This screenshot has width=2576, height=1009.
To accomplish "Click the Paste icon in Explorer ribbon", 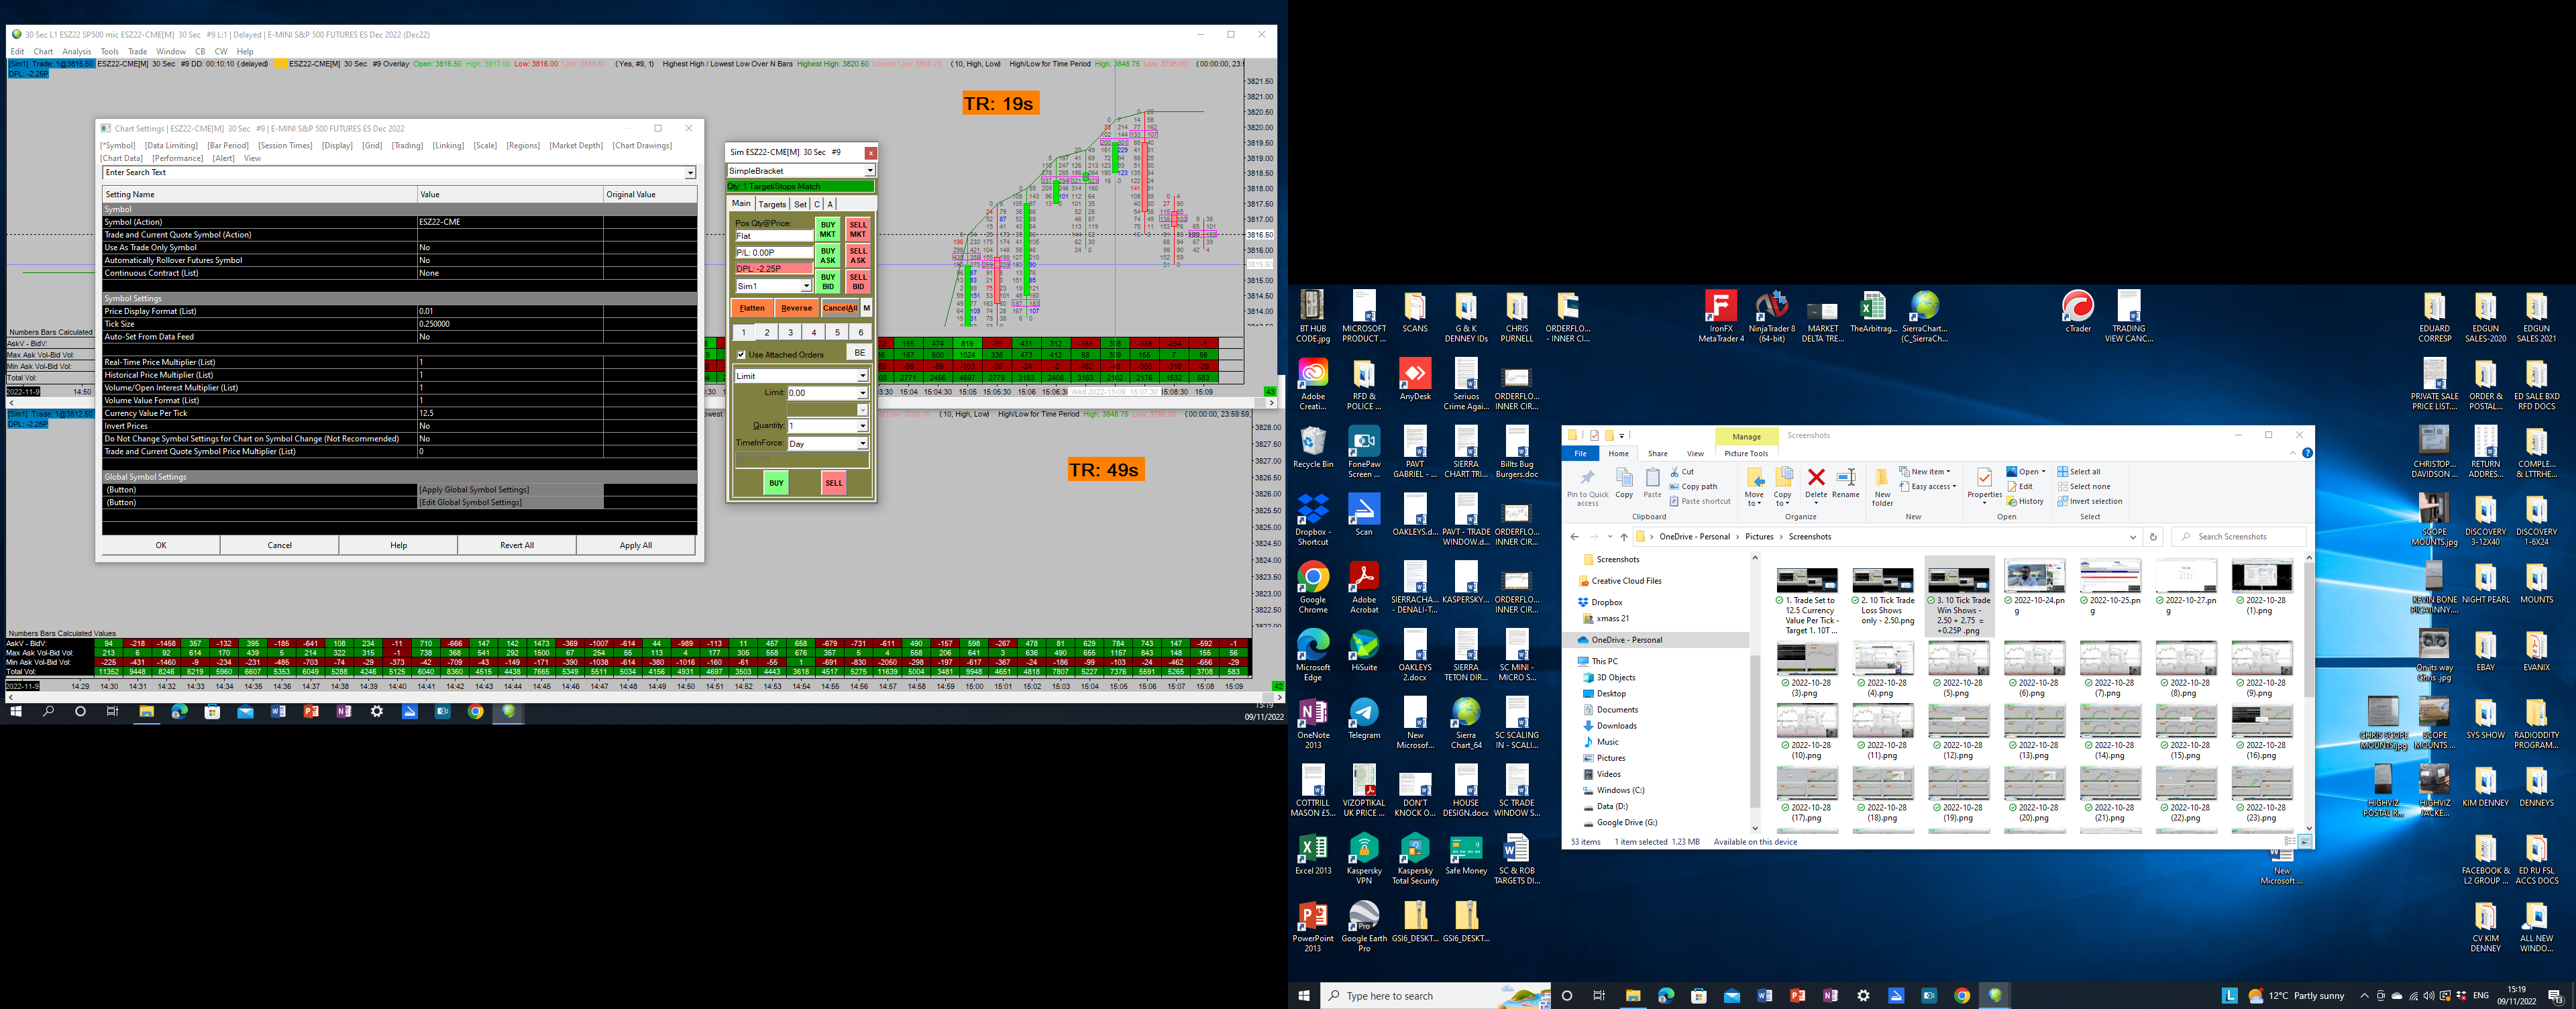I will click(x=1652, y=482).
